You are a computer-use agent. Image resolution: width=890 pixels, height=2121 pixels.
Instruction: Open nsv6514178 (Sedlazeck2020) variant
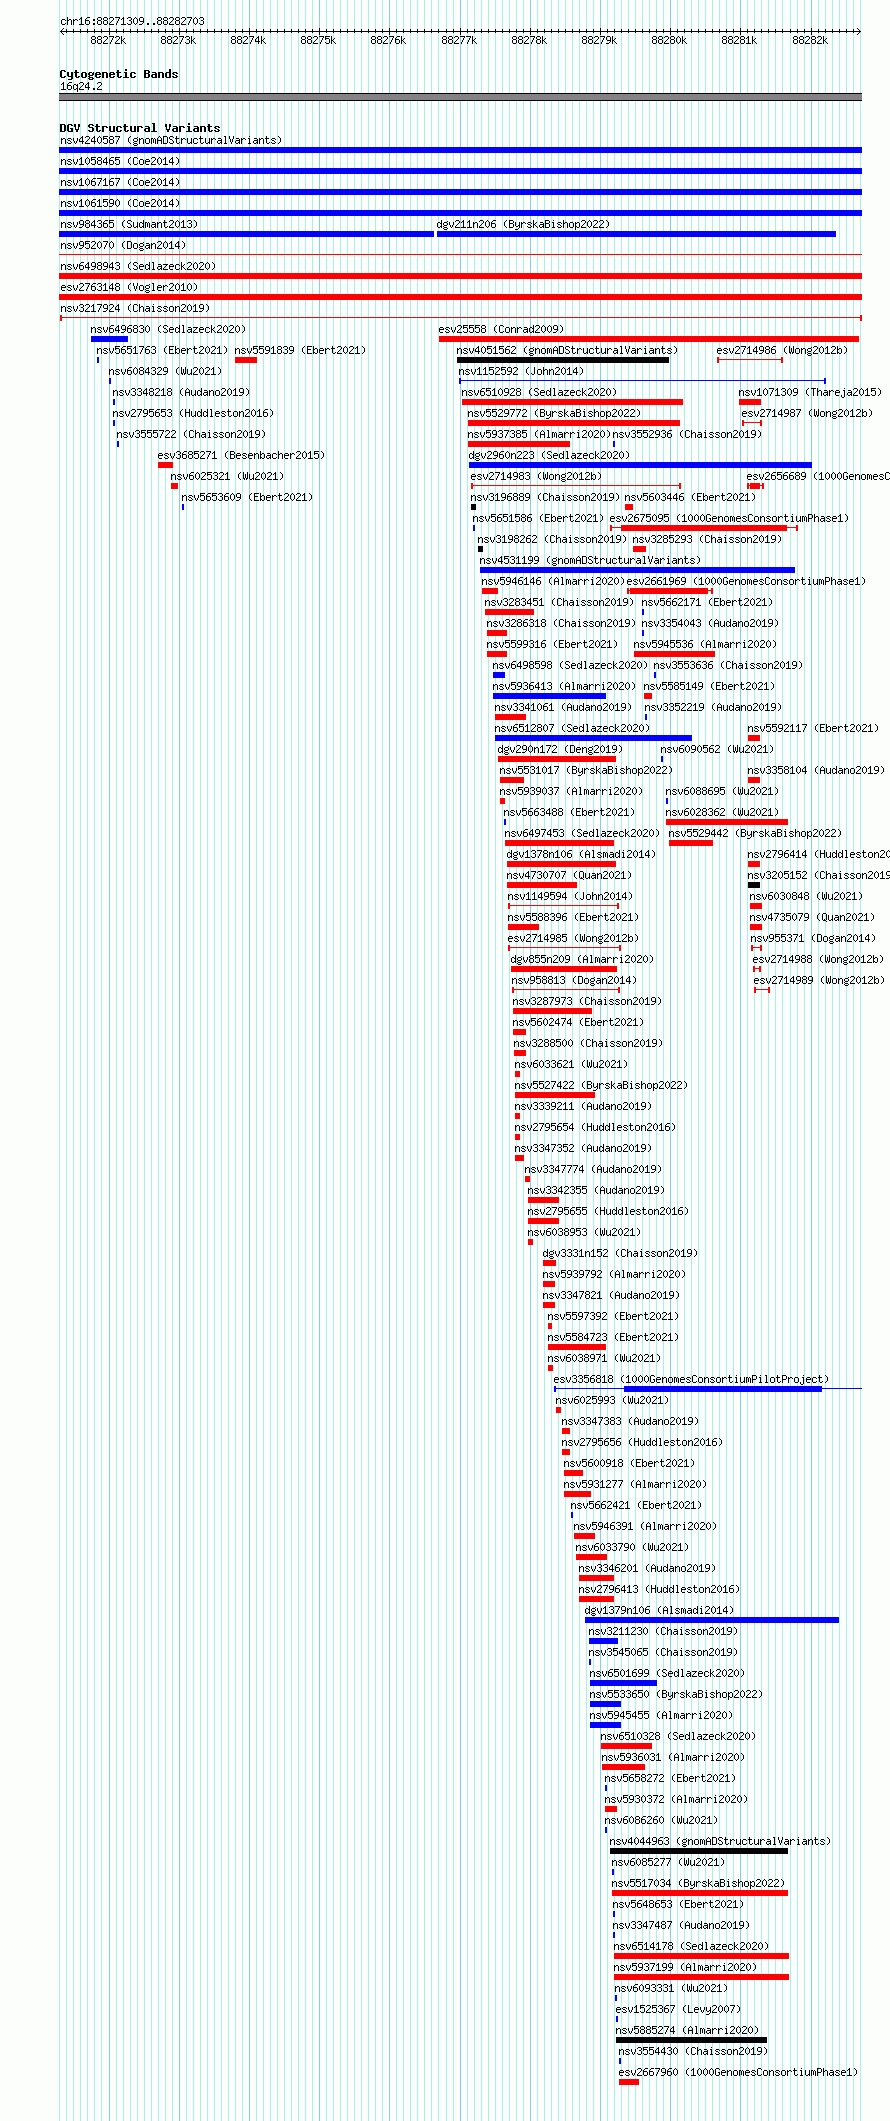691,1946
